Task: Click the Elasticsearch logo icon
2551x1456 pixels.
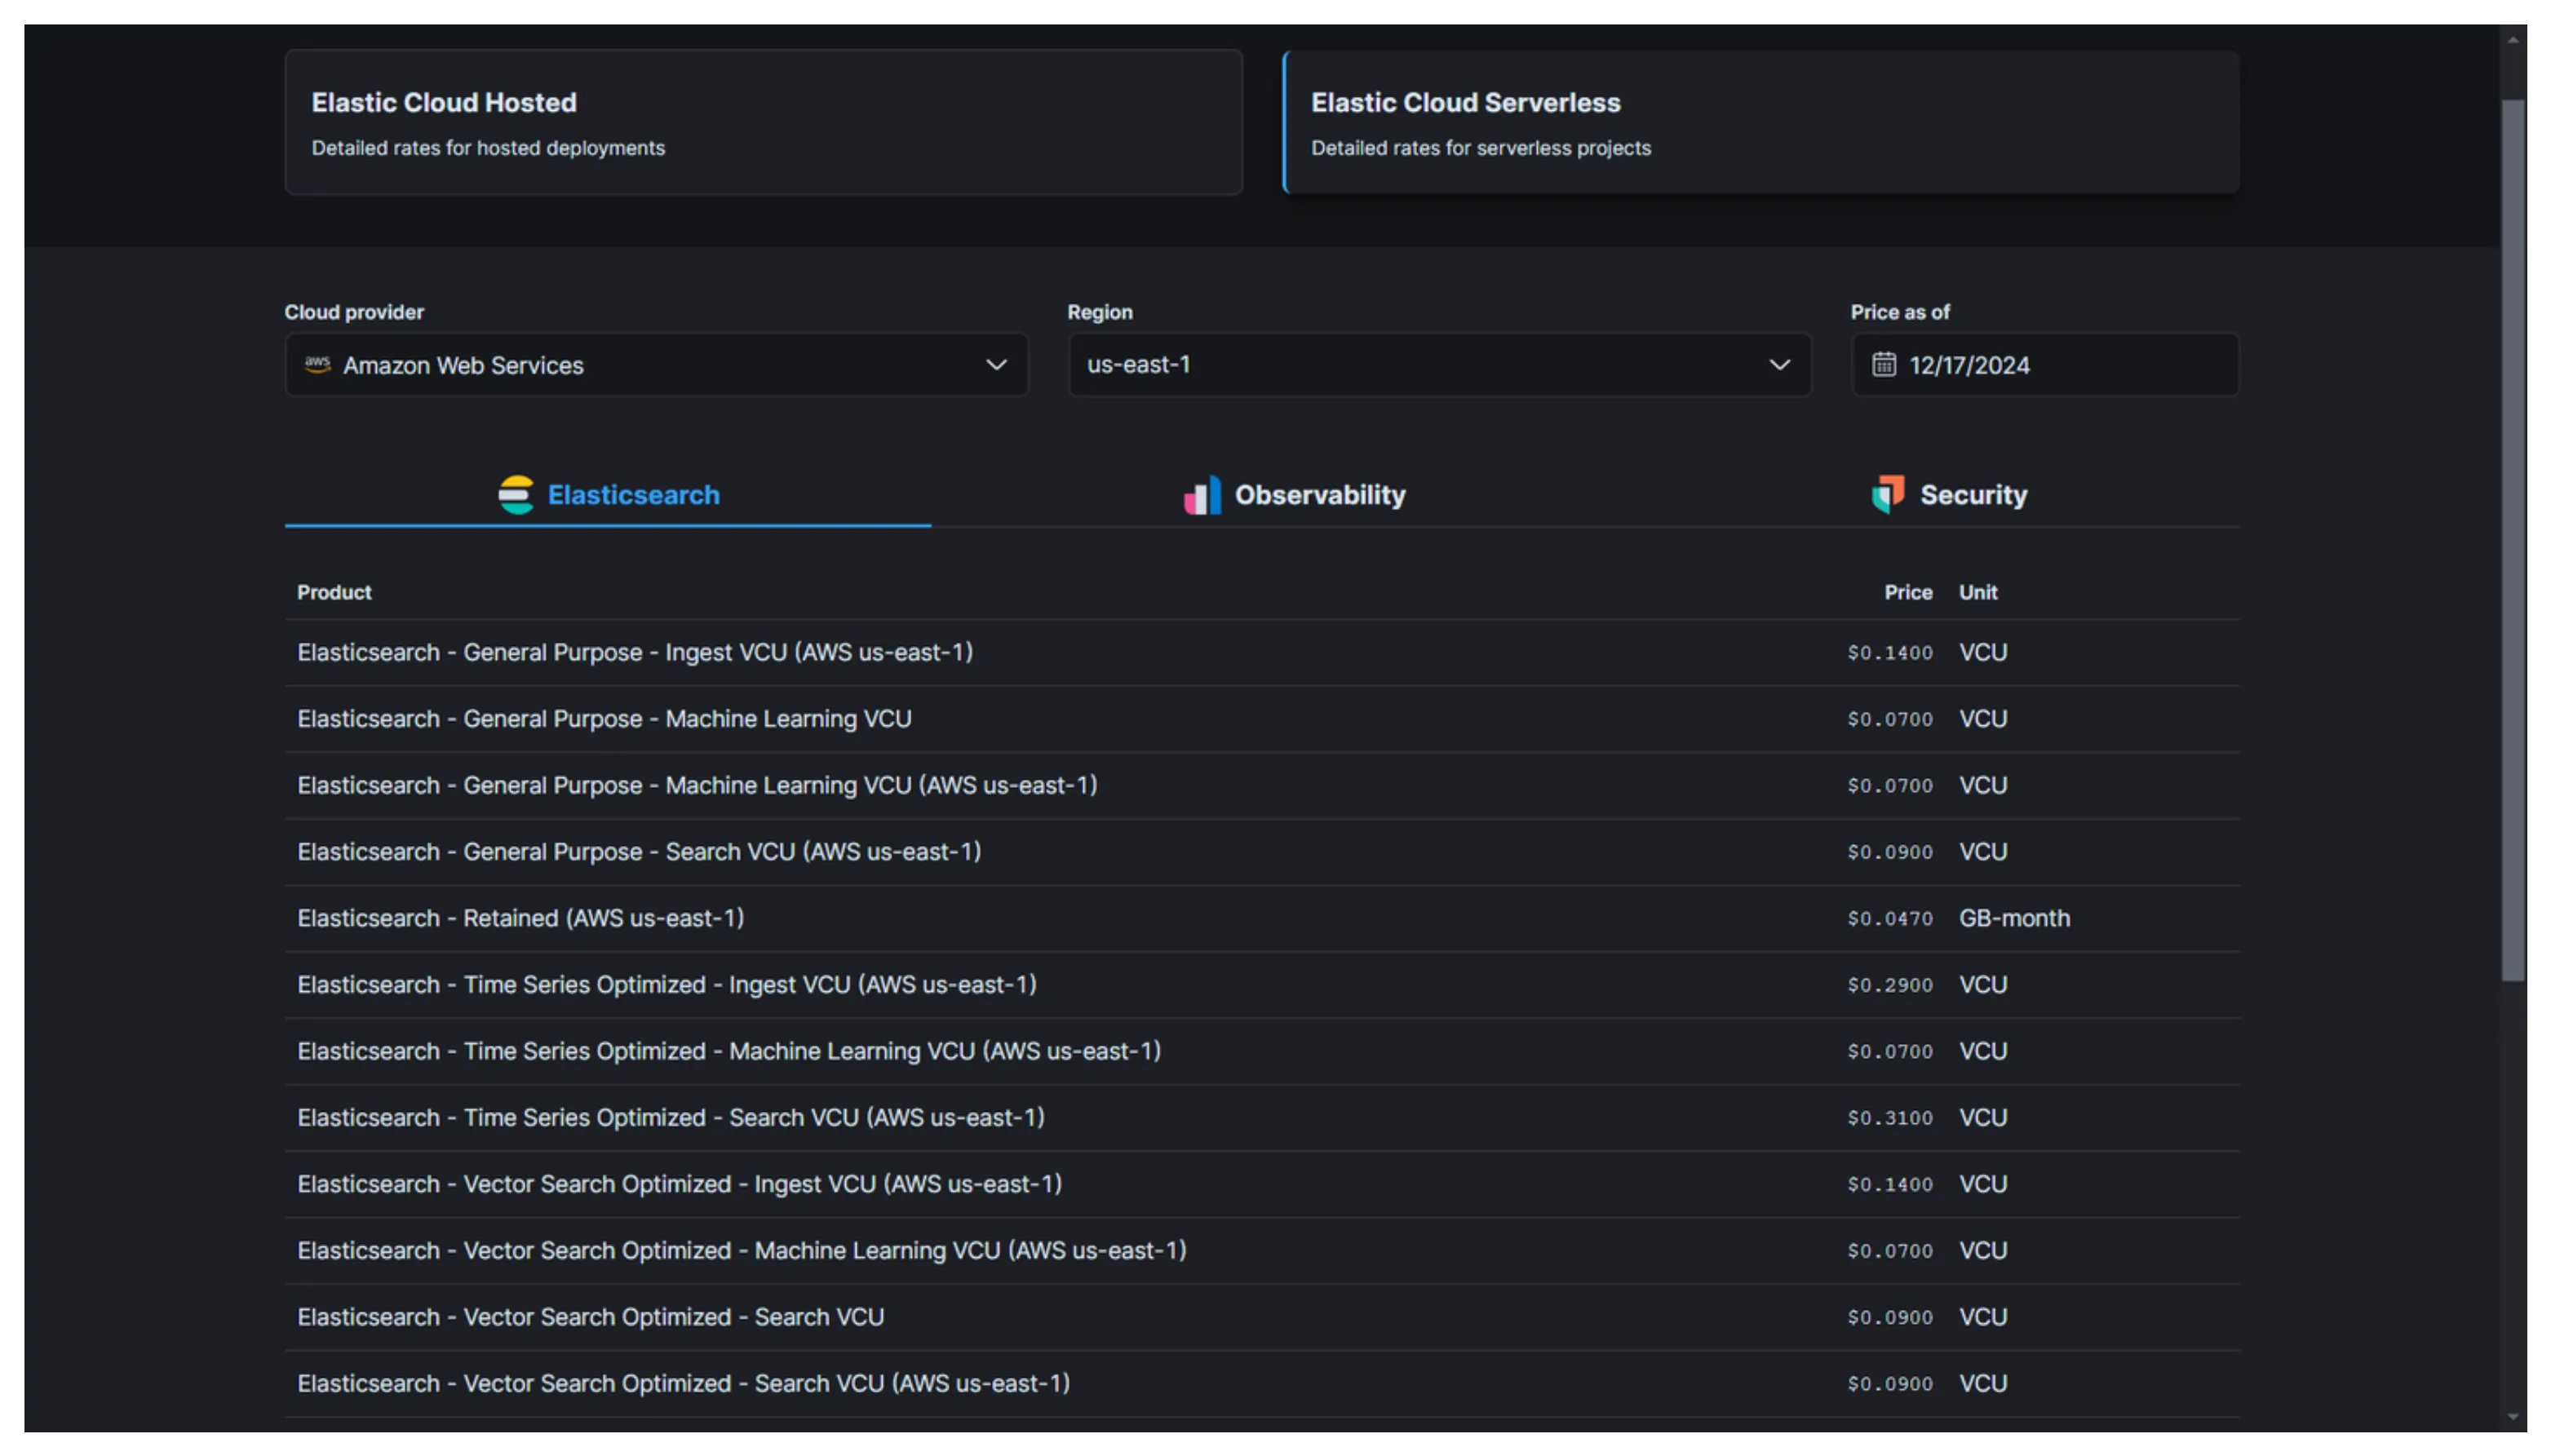Action: (516, 494)
